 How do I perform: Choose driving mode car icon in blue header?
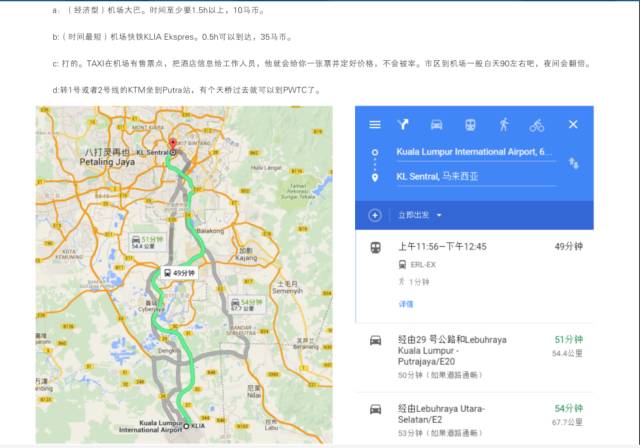(x=436, y=124)
